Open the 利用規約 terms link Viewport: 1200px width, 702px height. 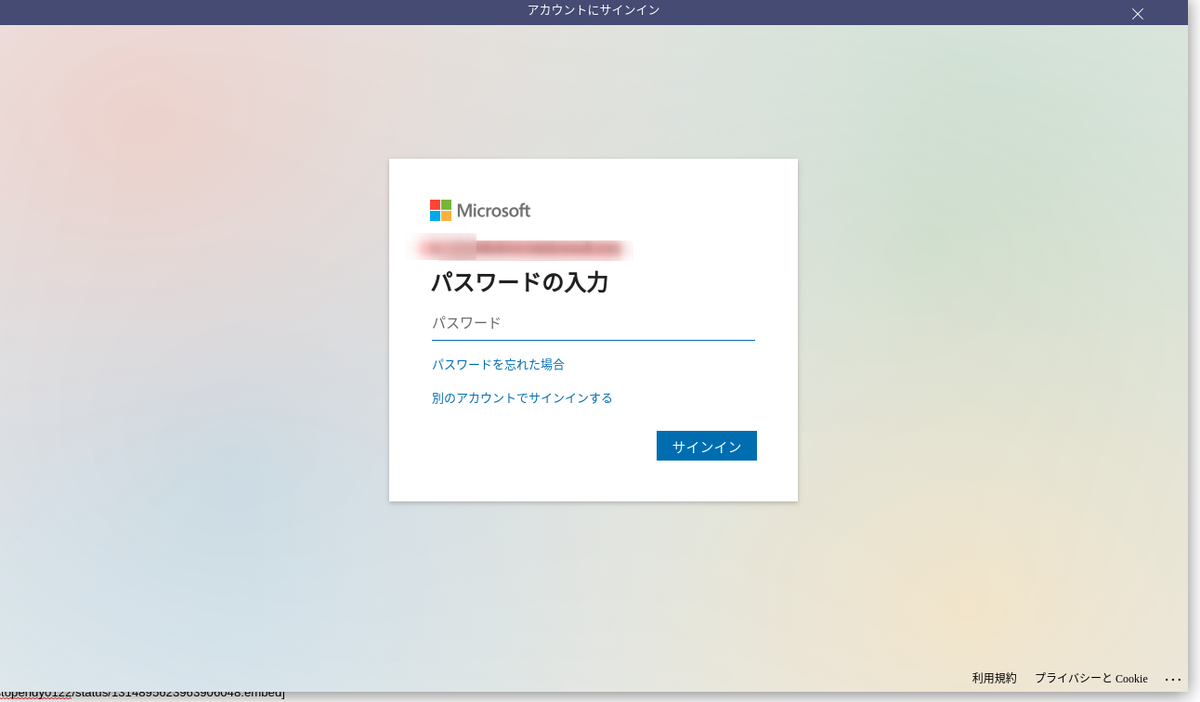994,678
